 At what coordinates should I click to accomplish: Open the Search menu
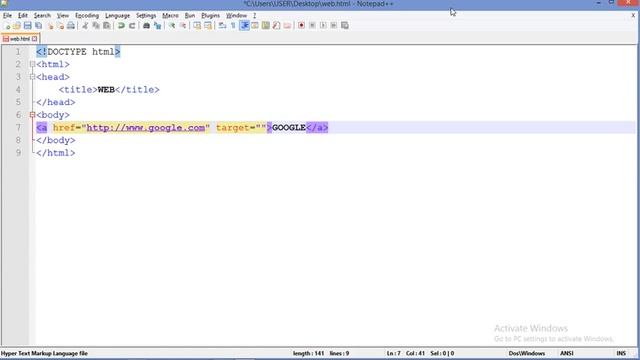42,16
